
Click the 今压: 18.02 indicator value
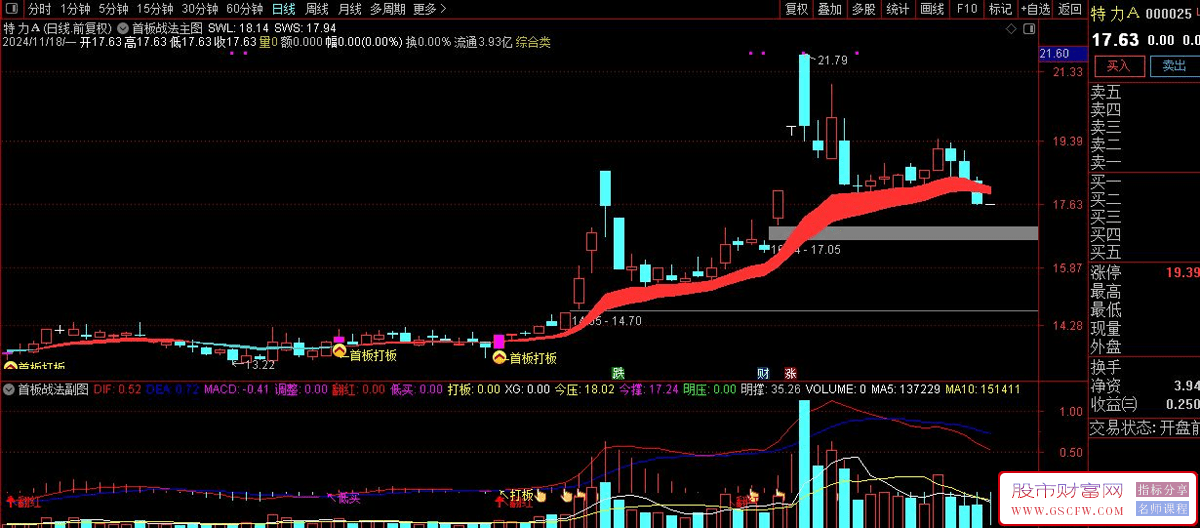(585, 388)
